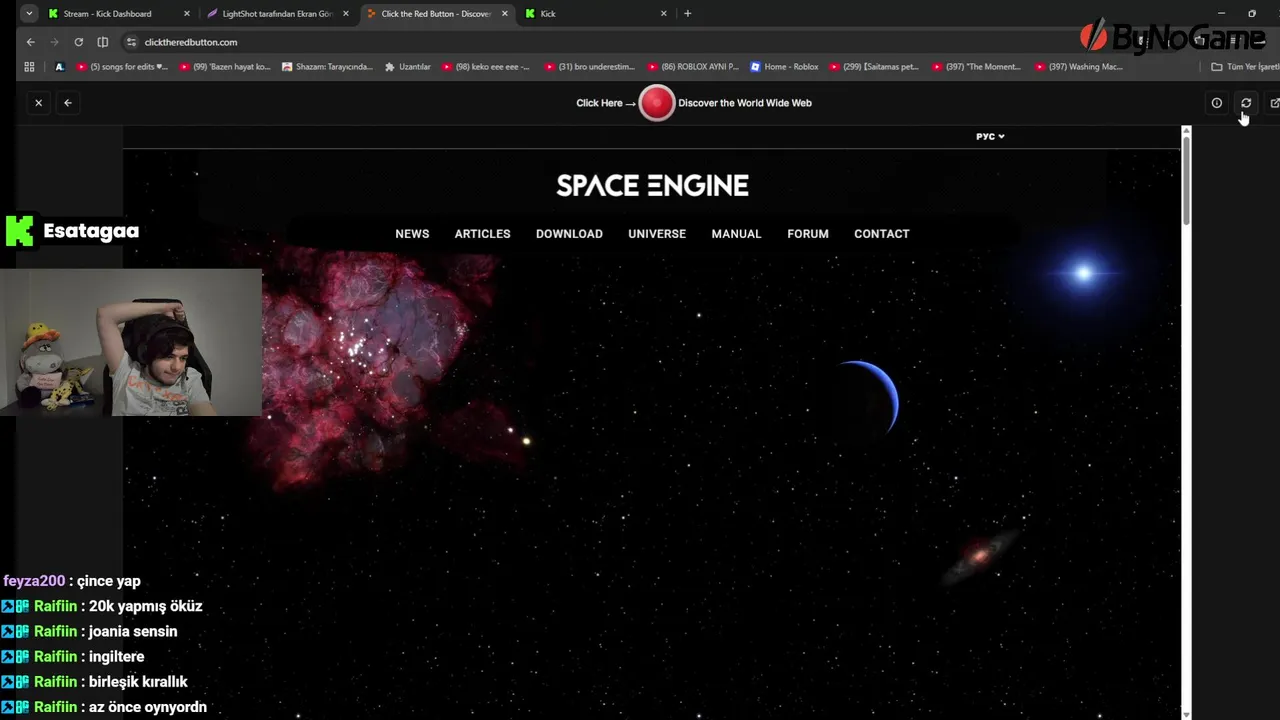Close the Kick tab
Image resolution: width=1280 pixels, height=720 pixels.
[x=664, y=14]
